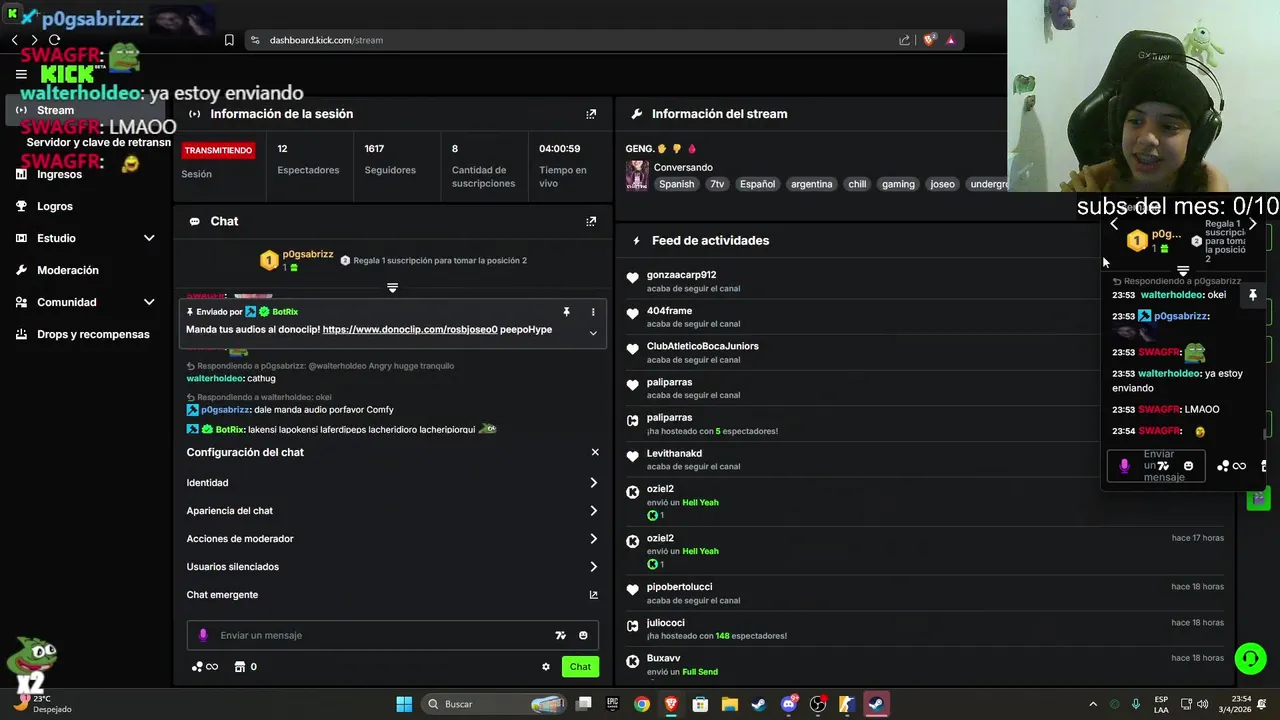Click the gaming stream tag
The image size is (1280, 720).
click(898, 184)
